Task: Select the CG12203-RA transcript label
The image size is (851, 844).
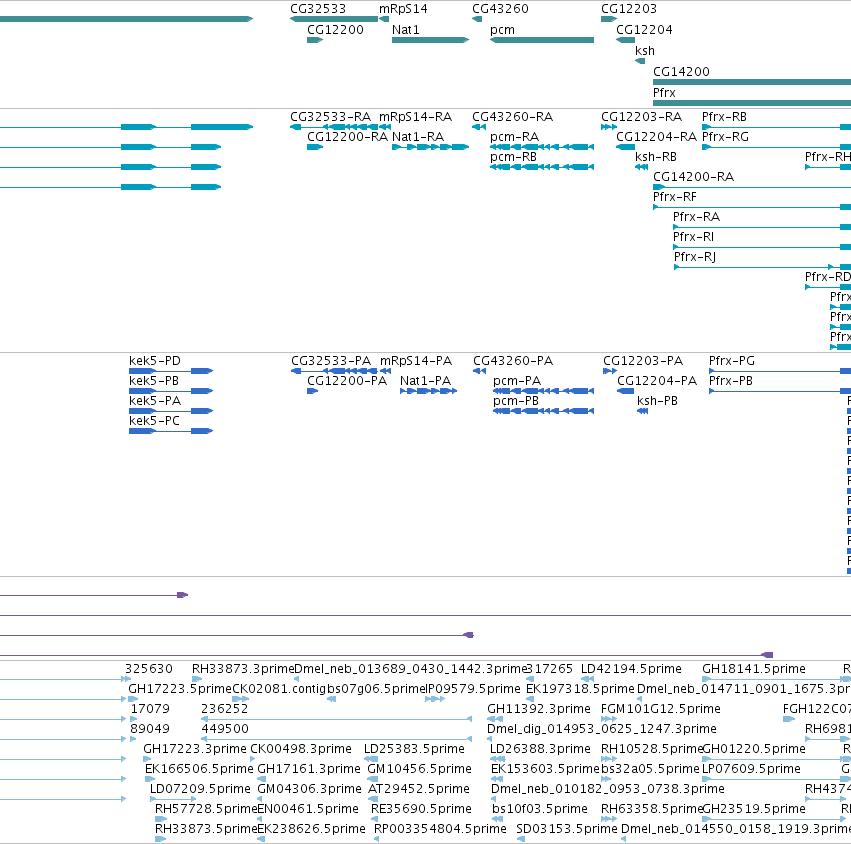Action: tap(642, 117)
